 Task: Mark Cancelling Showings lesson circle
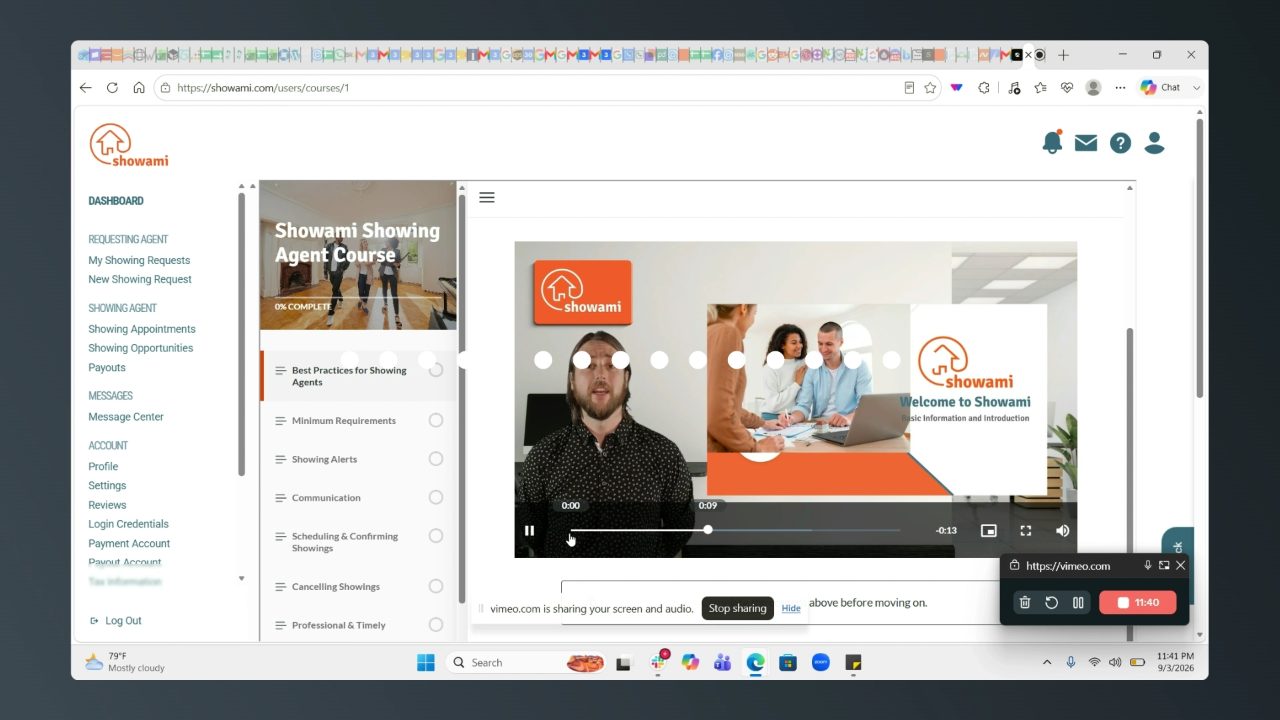click(436, 586)
